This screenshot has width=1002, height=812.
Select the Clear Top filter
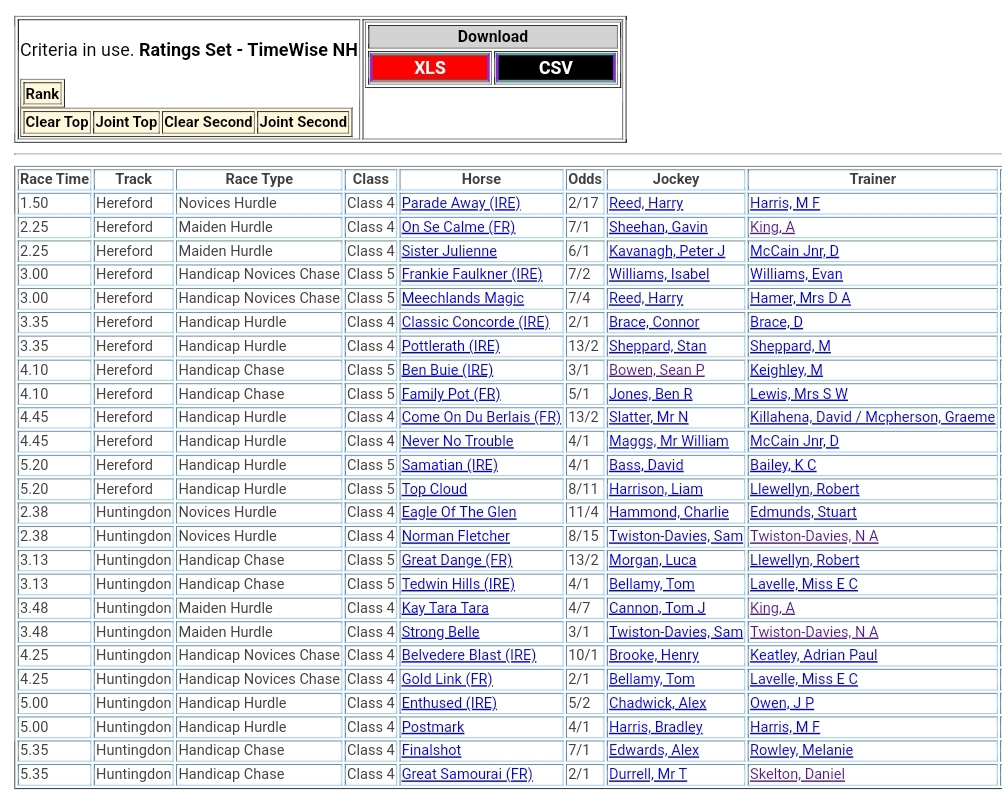[x=57, y=122]
